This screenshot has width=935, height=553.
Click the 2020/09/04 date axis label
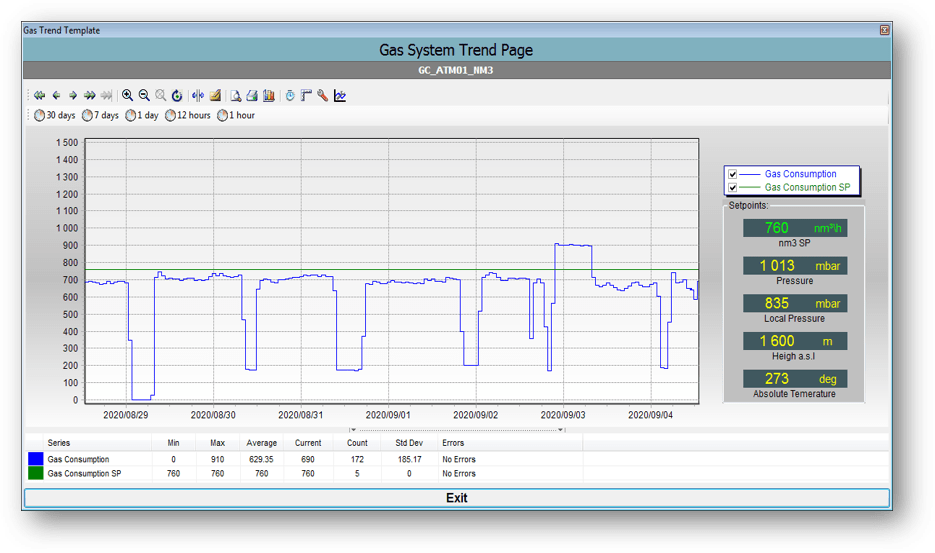click(x=651, y=415)
